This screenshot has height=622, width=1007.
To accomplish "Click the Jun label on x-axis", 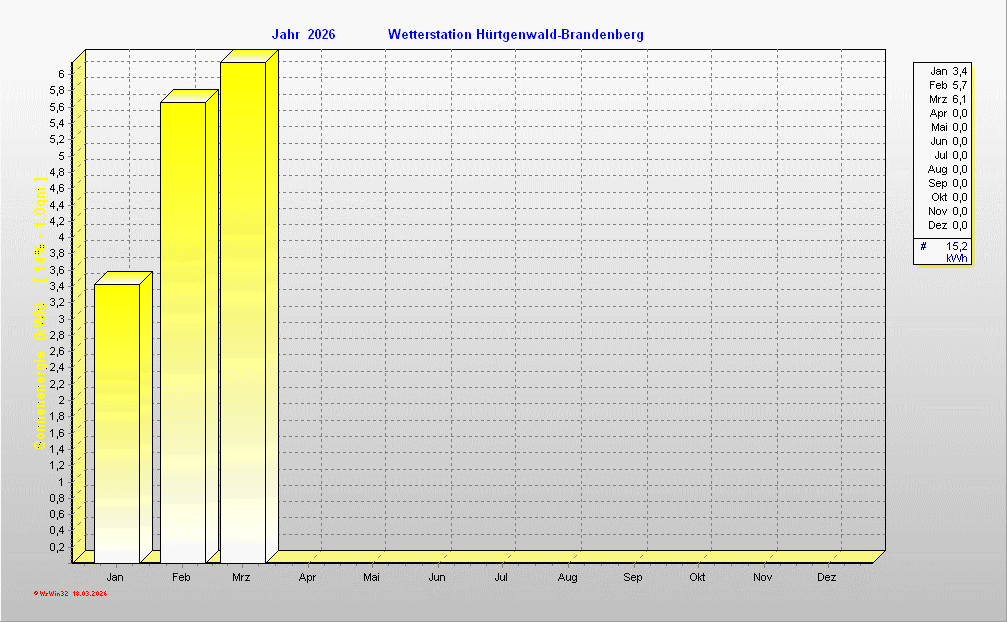I will click(437, 578).
